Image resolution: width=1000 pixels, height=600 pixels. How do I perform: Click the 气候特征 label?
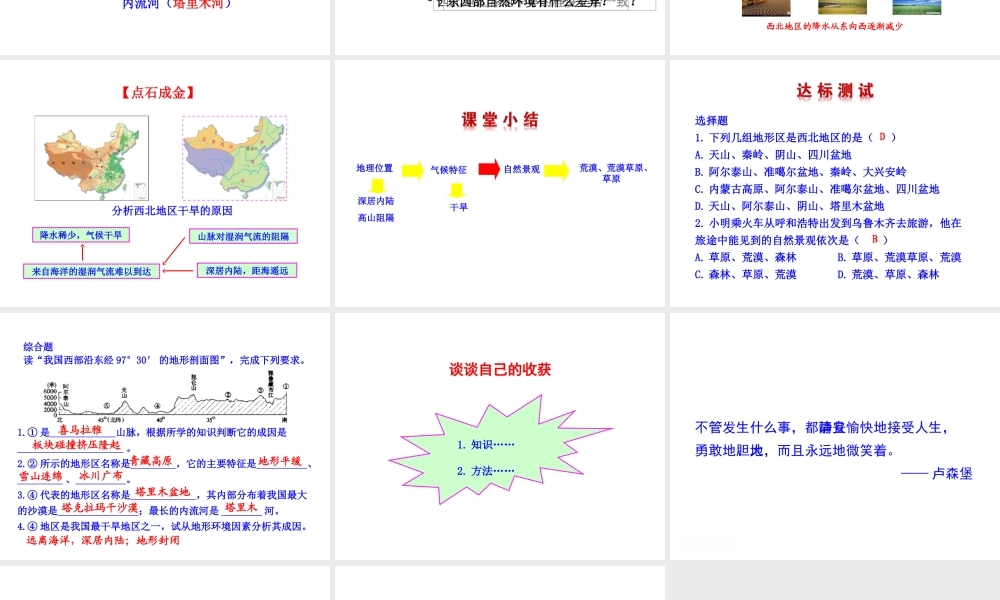[x=448, y=170]
